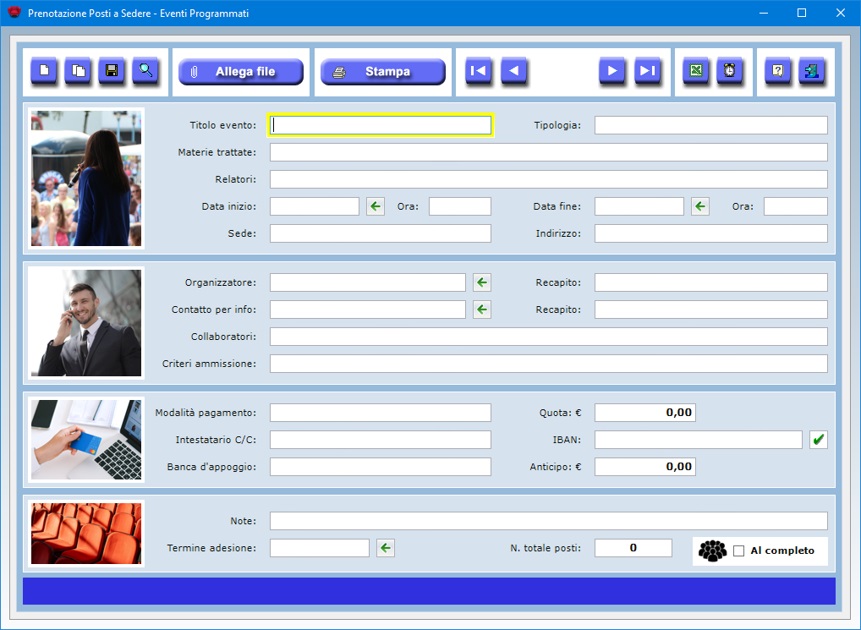
Task: Click the Materie trattate field
Action: click(x=549, y=152)
